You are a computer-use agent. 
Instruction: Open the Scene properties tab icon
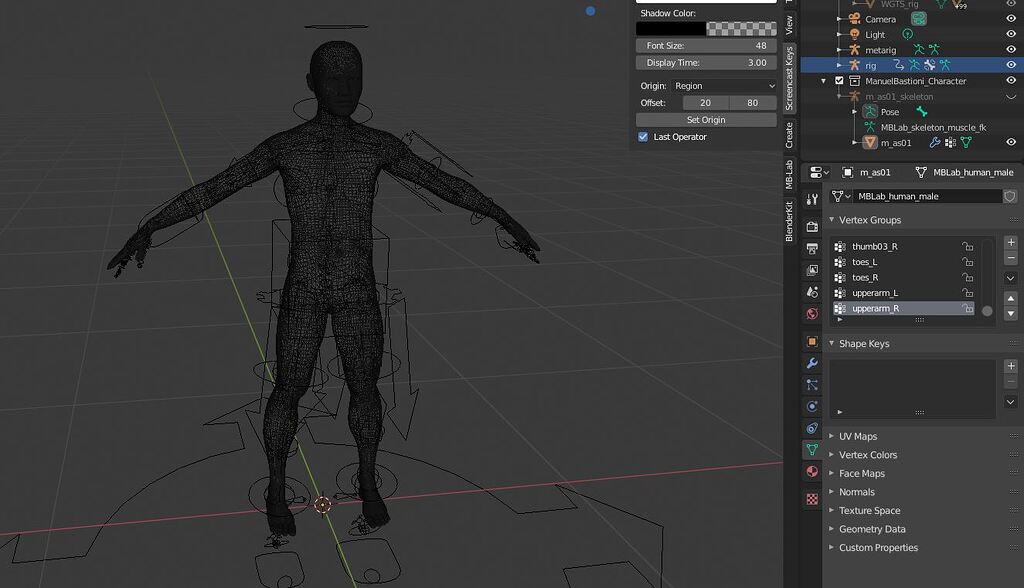click(x=812, y=292)
